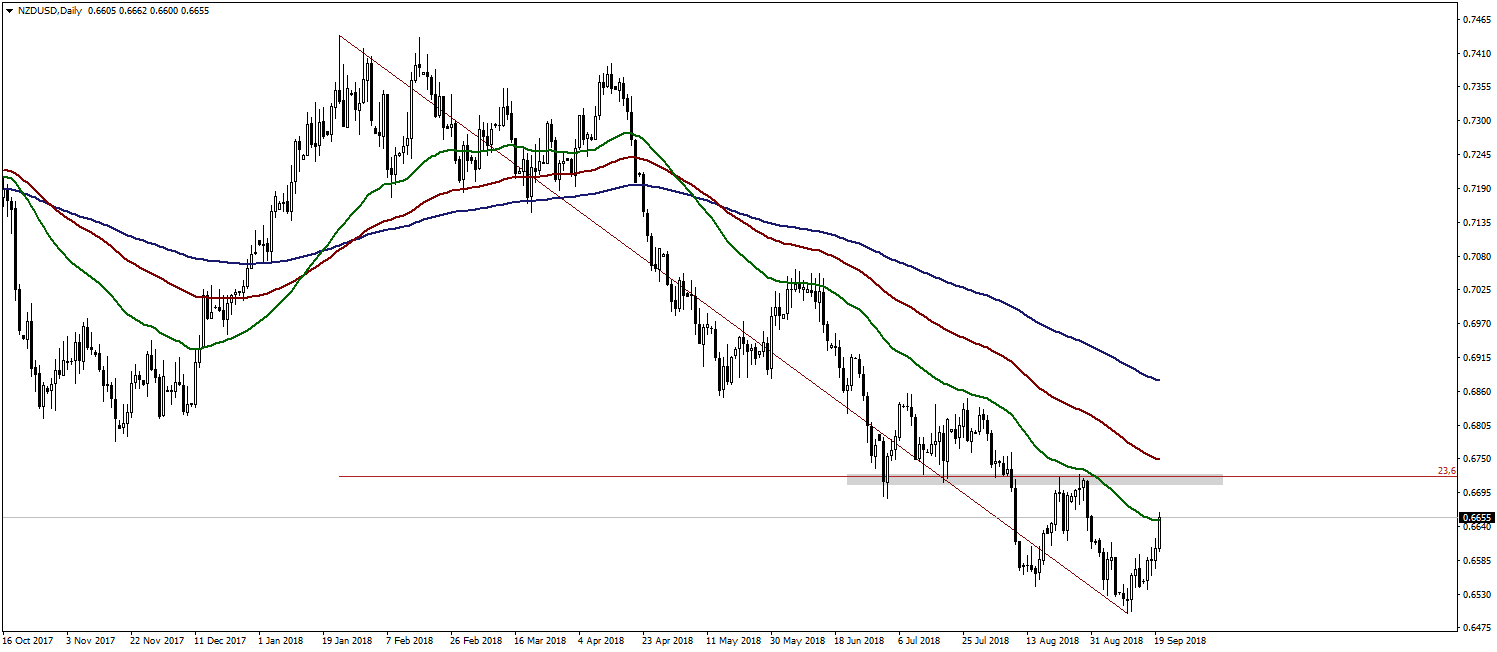Click the 0.6970 price axis label
This screenshot has width=1497, height=652.
(x=1476, y=324)
